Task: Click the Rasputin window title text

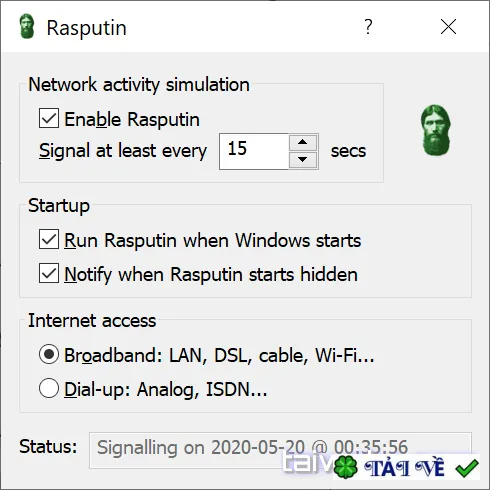Action: pos(87,28)
